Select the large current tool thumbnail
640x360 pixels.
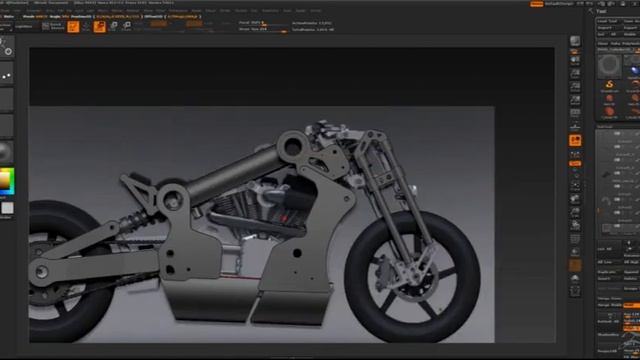609,66
